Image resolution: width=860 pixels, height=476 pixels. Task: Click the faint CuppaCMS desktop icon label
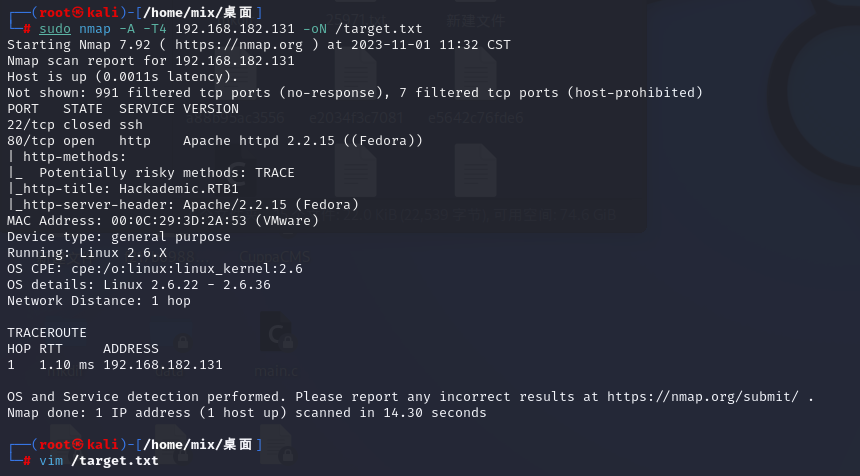[x=275, y=257]
